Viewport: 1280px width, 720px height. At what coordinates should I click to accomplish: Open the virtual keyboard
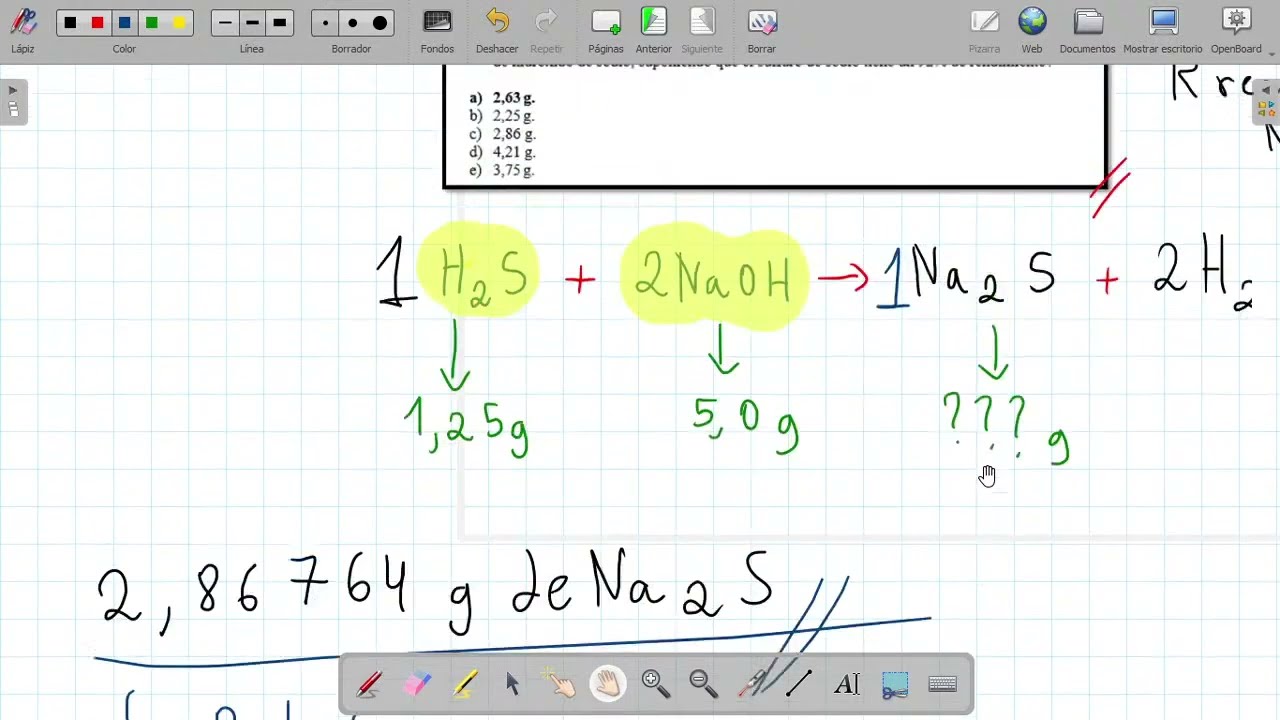tap(943, 684)
